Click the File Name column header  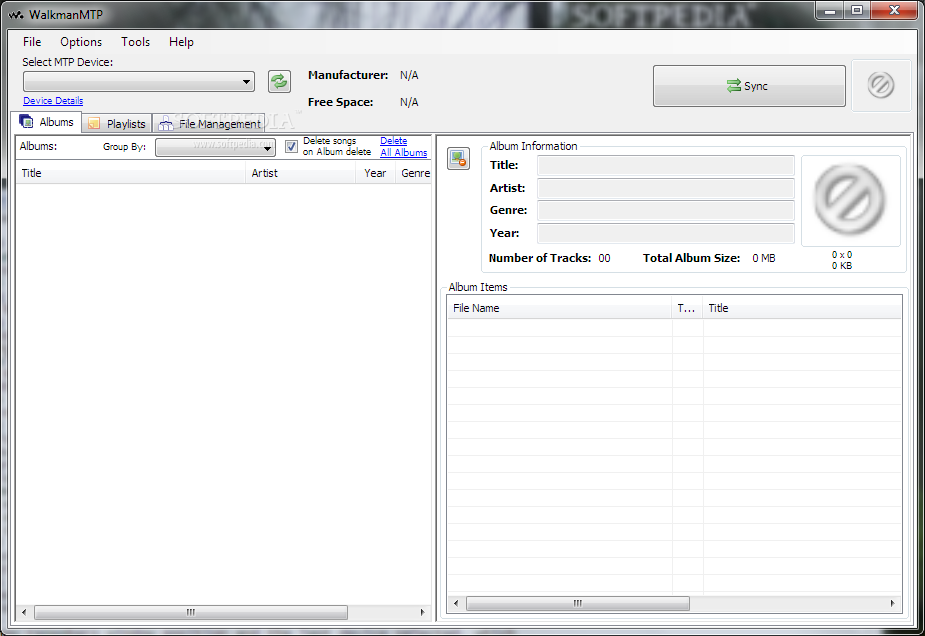(559, 308)
